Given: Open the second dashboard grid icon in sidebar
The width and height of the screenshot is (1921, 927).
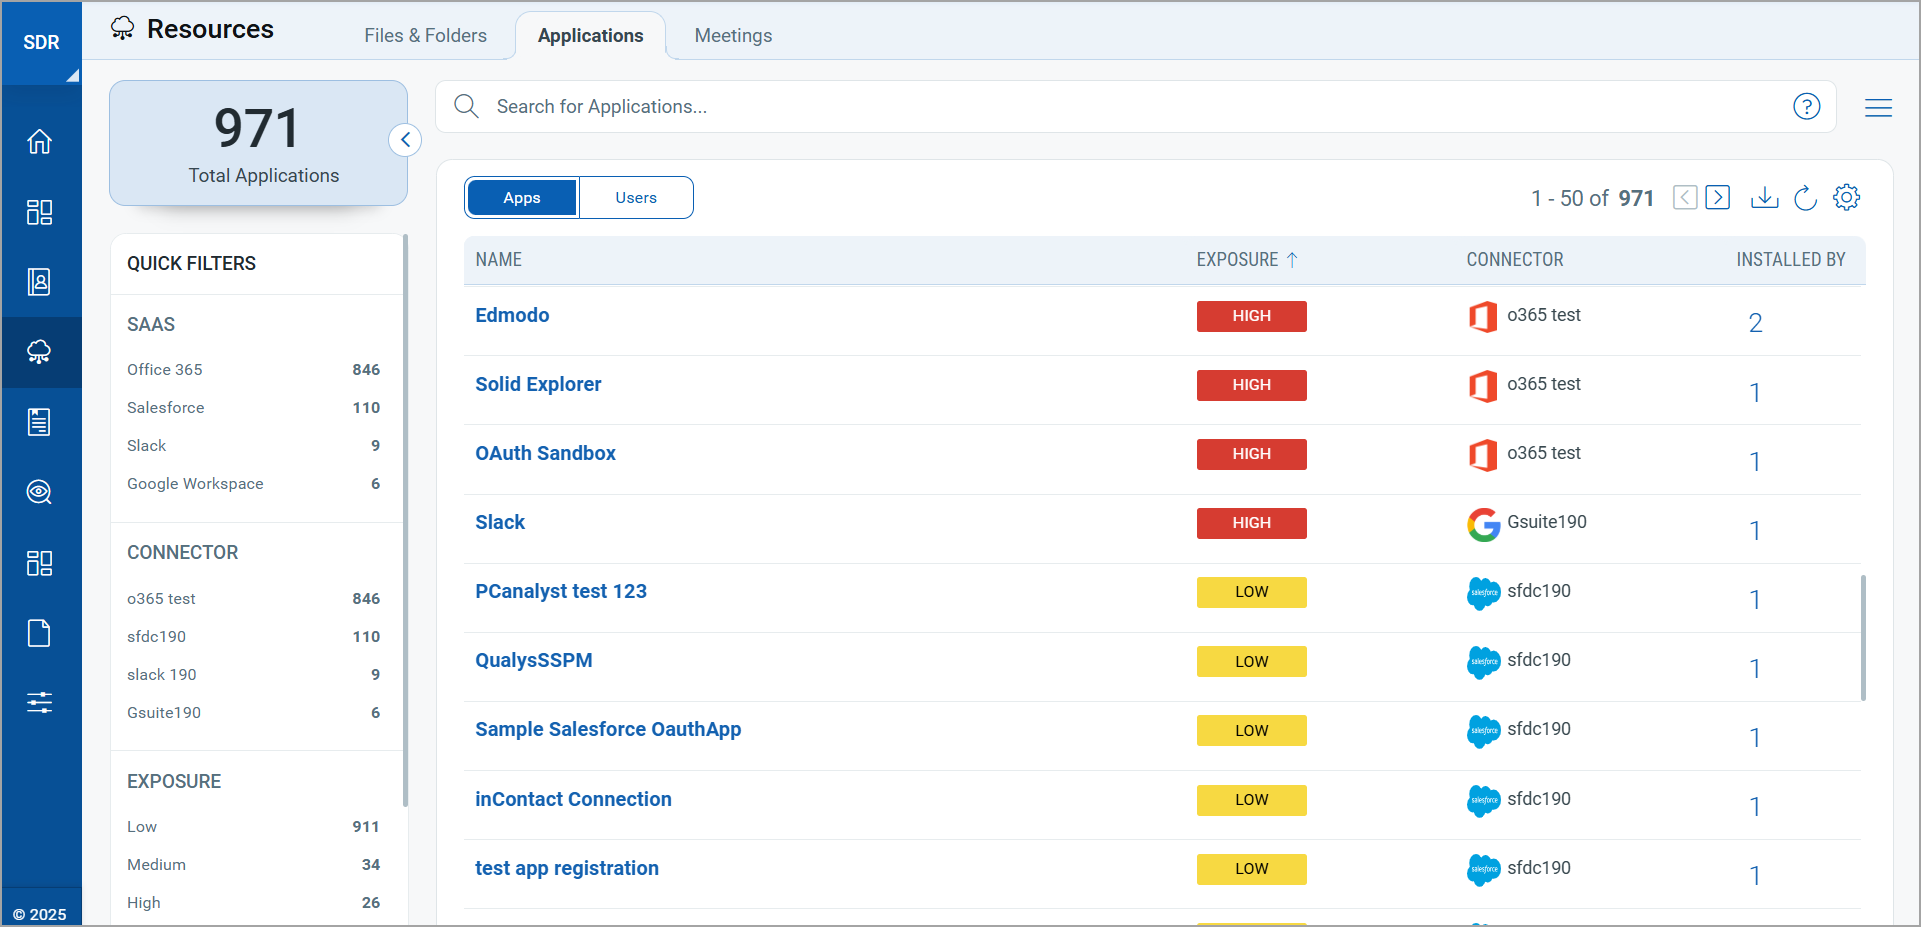Looking at the screenshot, I should pyautogui.click(x=40, y=563).
